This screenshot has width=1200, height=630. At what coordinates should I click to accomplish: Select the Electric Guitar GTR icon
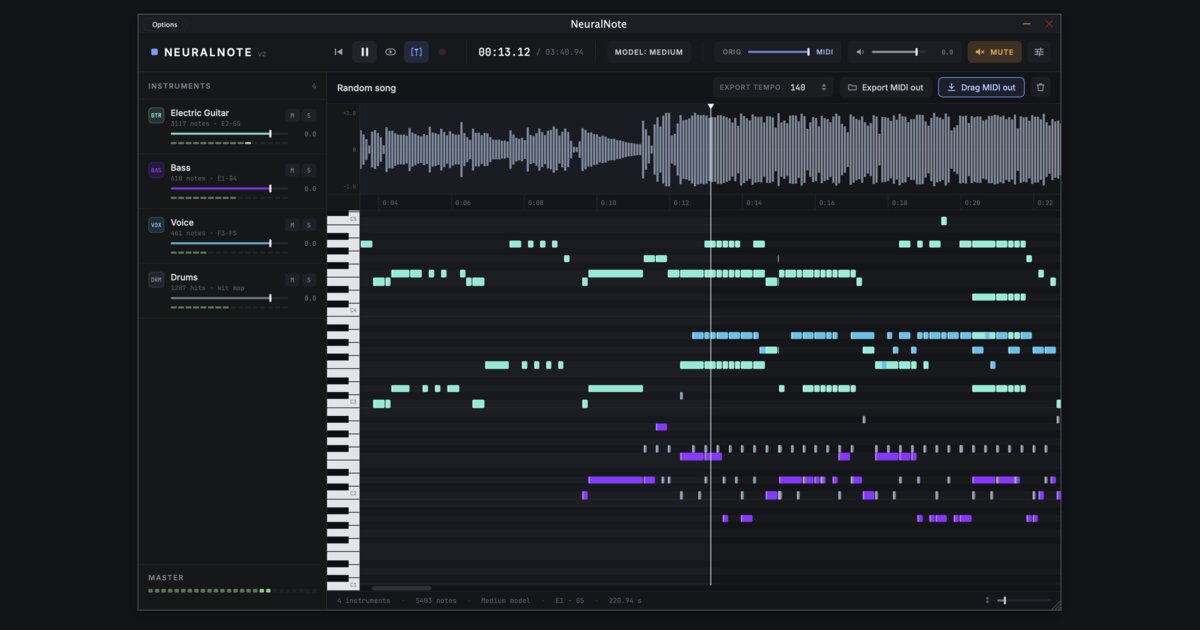point(156,115)
